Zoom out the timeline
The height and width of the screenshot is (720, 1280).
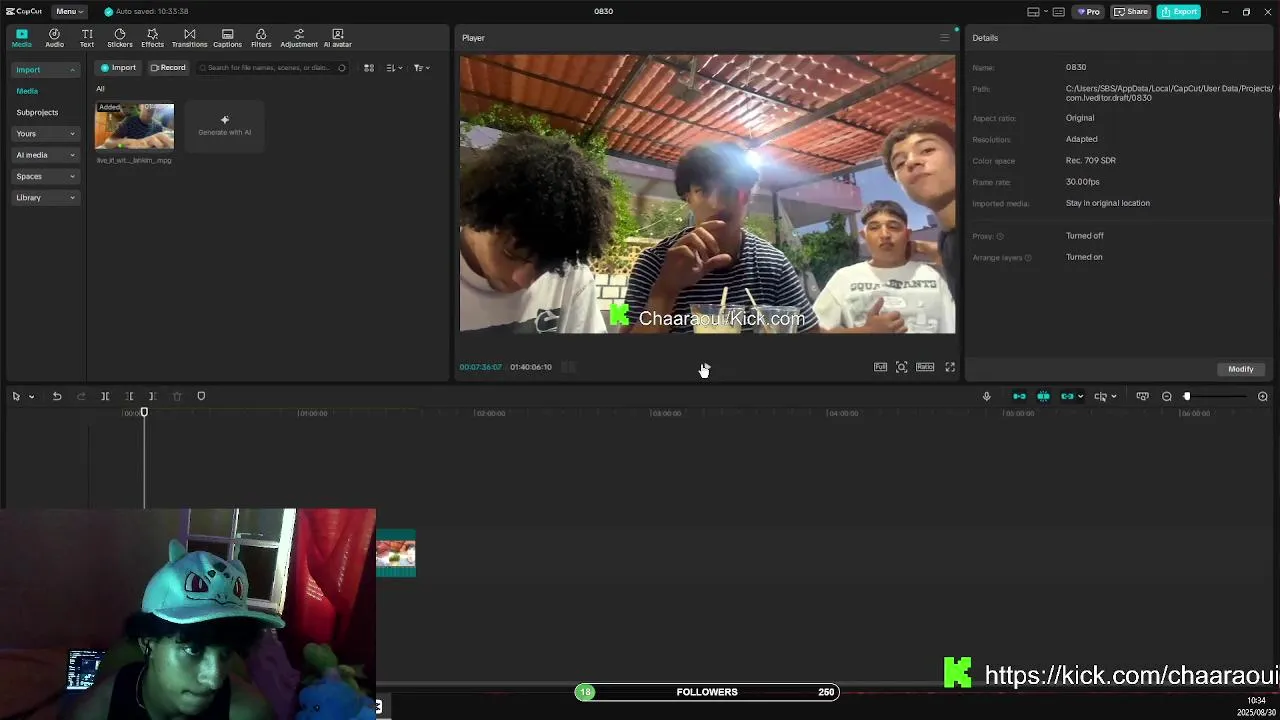pos(1166,397)
